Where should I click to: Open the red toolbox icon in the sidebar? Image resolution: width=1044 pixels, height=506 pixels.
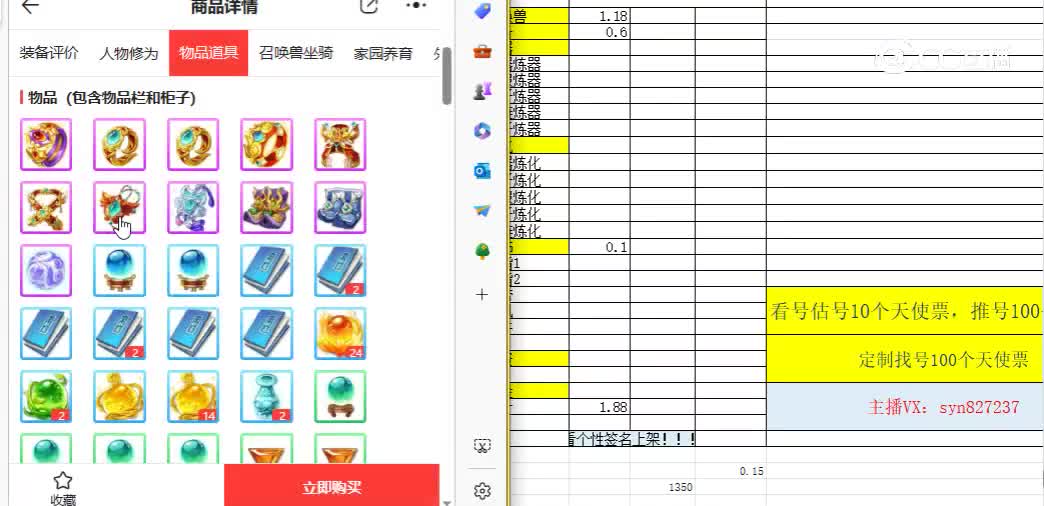point(482,51)
